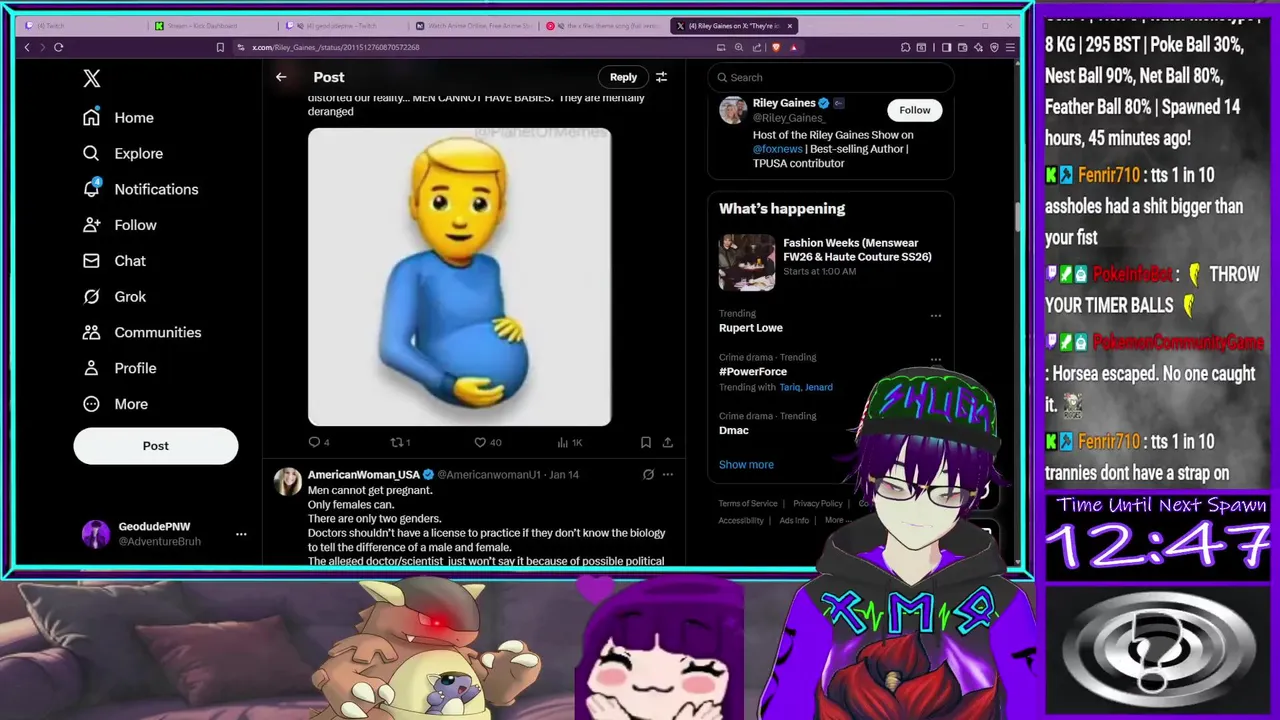The height and width of the screenshot is (720, 1280).
Task: Open Dmac trending topic
Action: pos(734,430)
